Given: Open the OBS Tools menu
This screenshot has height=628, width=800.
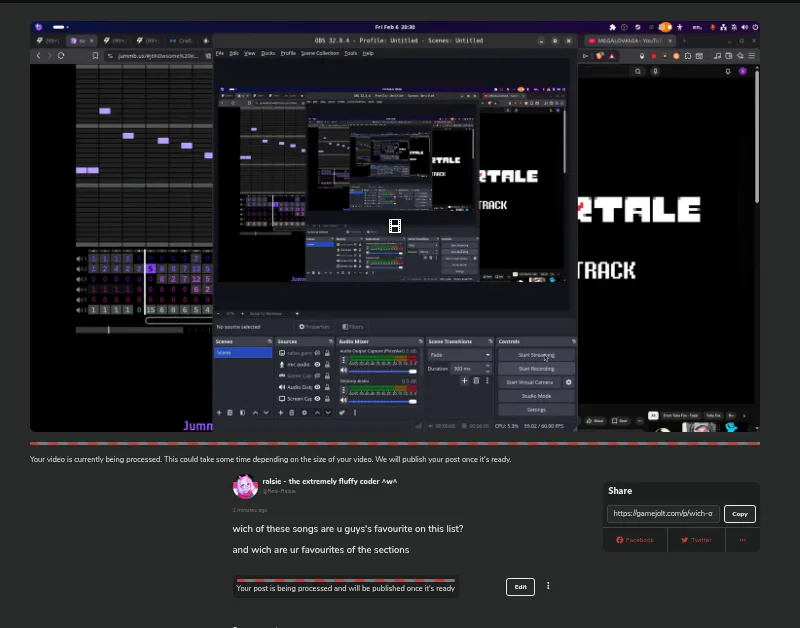Looking at the screenshot, I should (351, 53).
